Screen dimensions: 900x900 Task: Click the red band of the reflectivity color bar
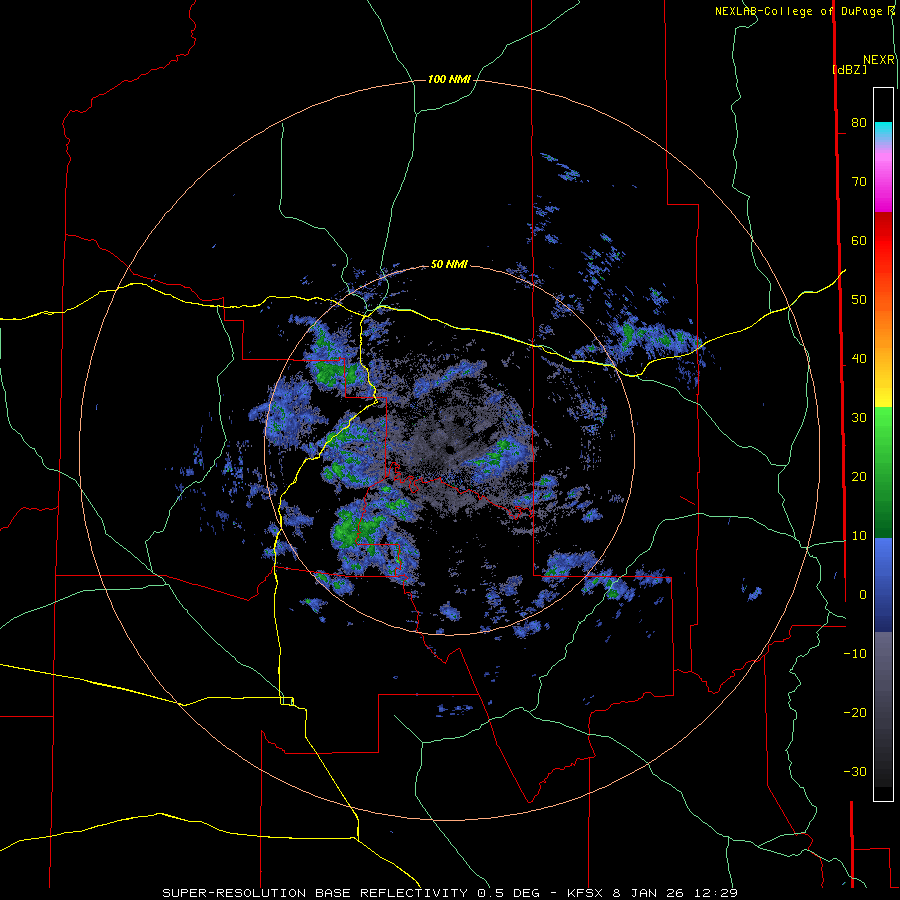pyautogui.click(x=883, y=241)
